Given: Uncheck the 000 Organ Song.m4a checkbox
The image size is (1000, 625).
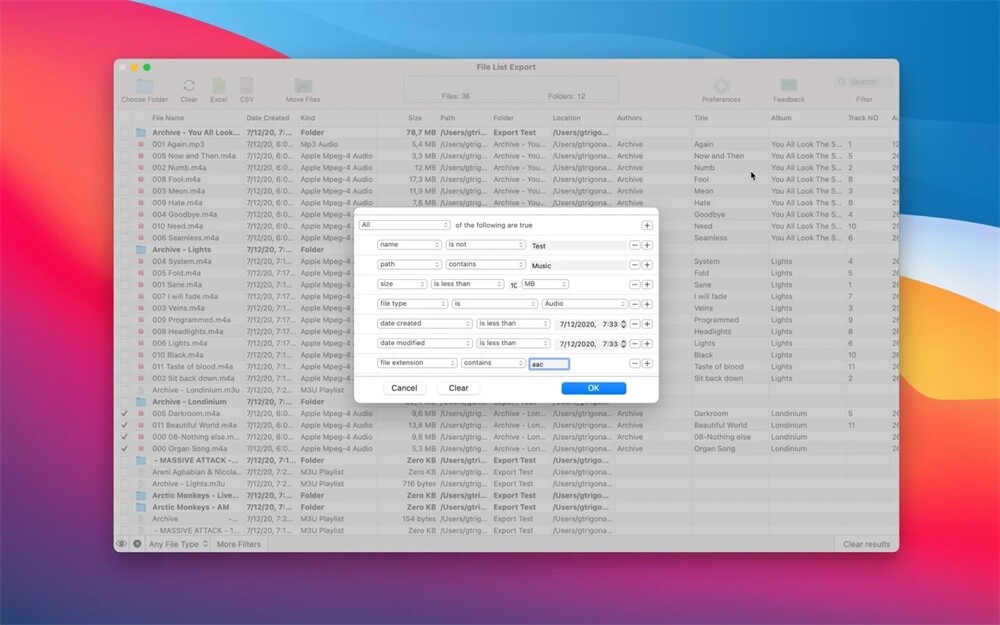Looking at the screenshot, I should coord(124,448).
